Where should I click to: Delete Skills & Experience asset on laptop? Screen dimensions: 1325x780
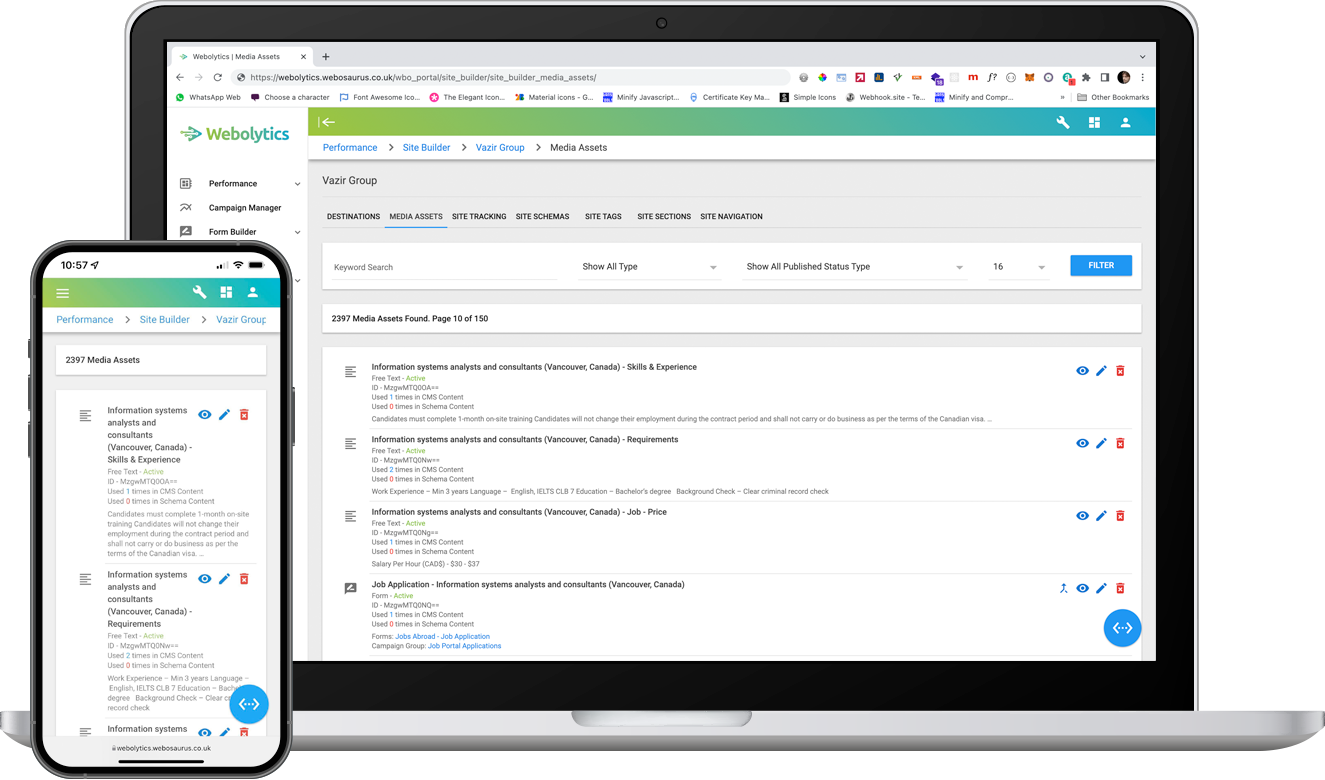[1120, 371]
